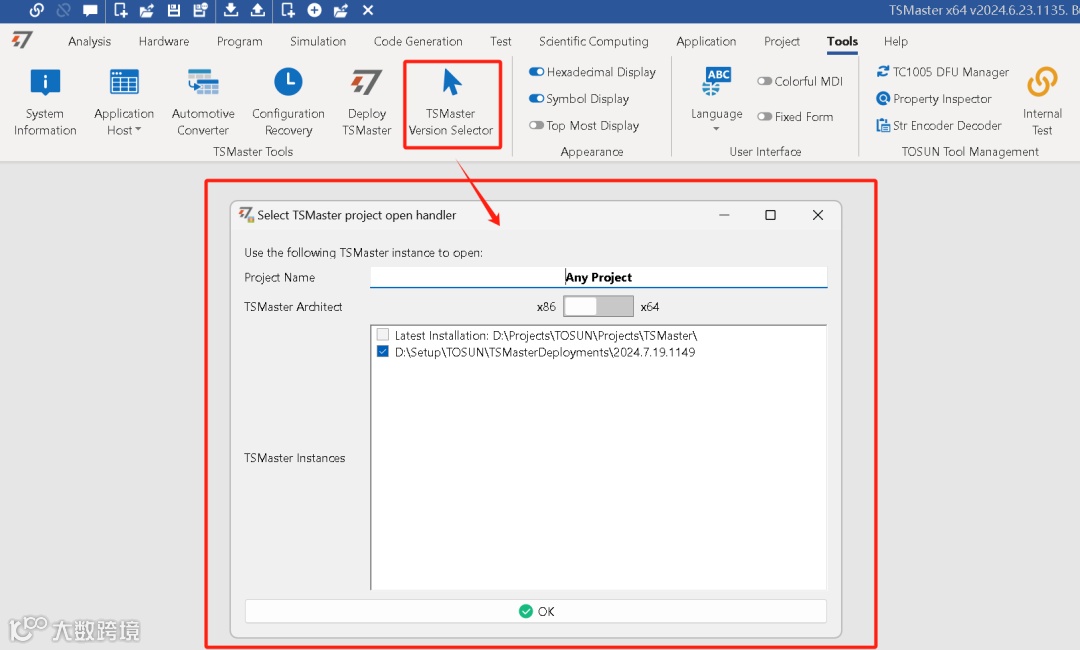The height and width of the screenshot is (650, 1080).
Task: Enable Fixed Form switch
Action: point(765,116)
